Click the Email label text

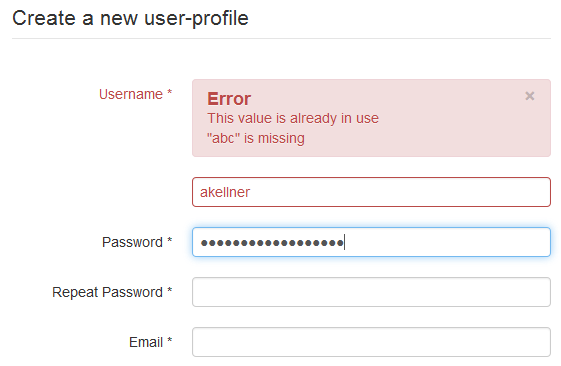tap(146, 342)
